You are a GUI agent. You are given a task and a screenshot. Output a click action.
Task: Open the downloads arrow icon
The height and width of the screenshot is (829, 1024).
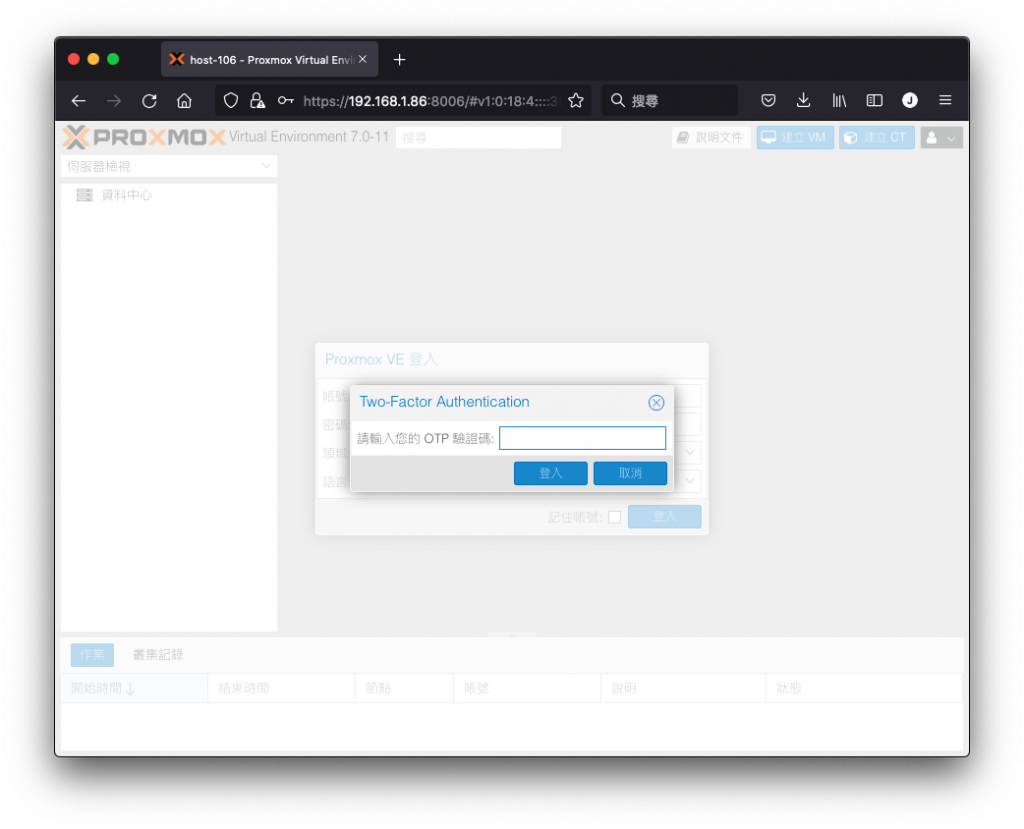coord(803,101)
